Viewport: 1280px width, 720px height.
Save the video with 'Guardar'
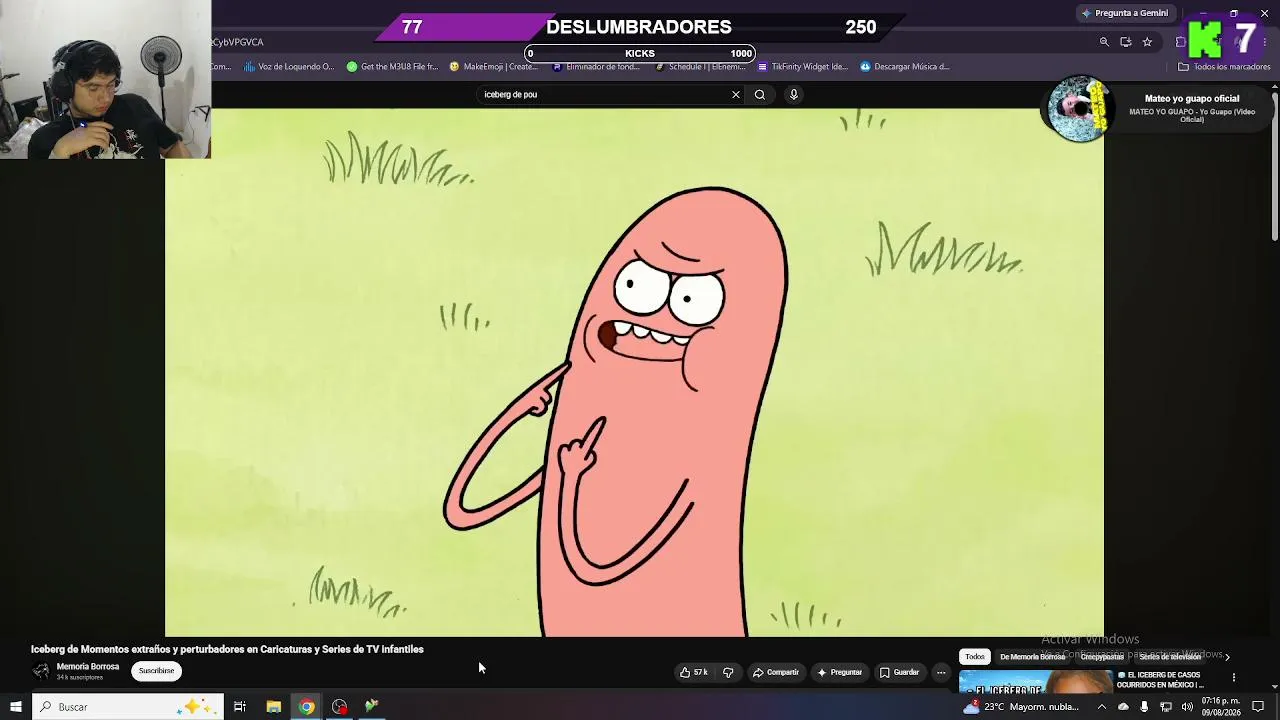click(x=899, y=672)
